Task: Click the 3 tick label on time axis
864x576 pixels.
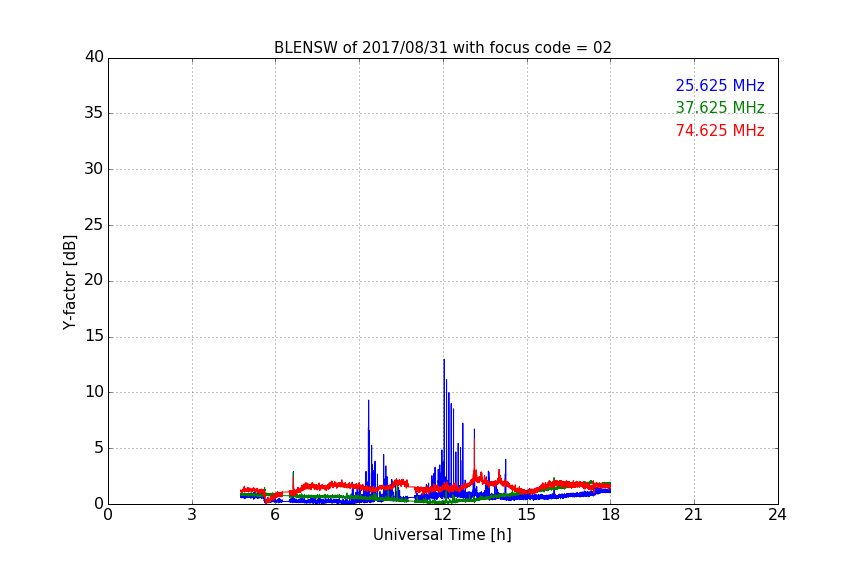Action: (192, 515)
